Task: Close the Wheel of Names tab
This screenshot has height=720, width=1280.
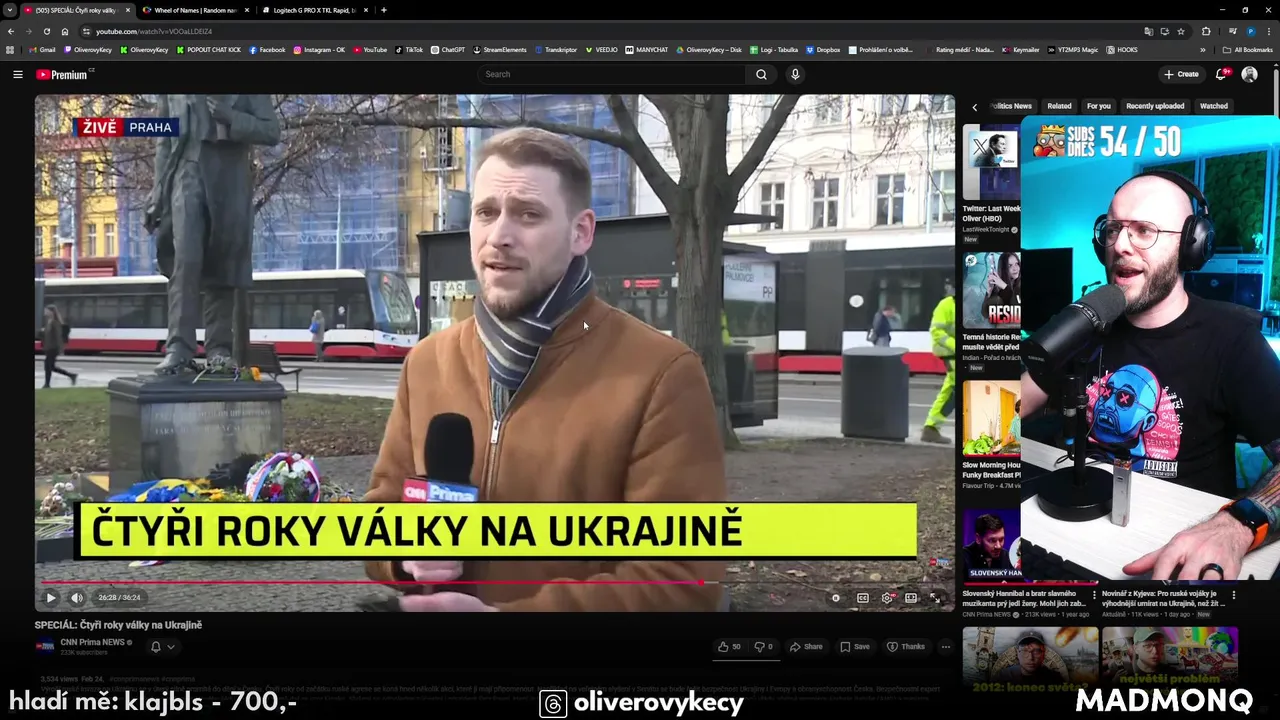Action: coord(247,10)
